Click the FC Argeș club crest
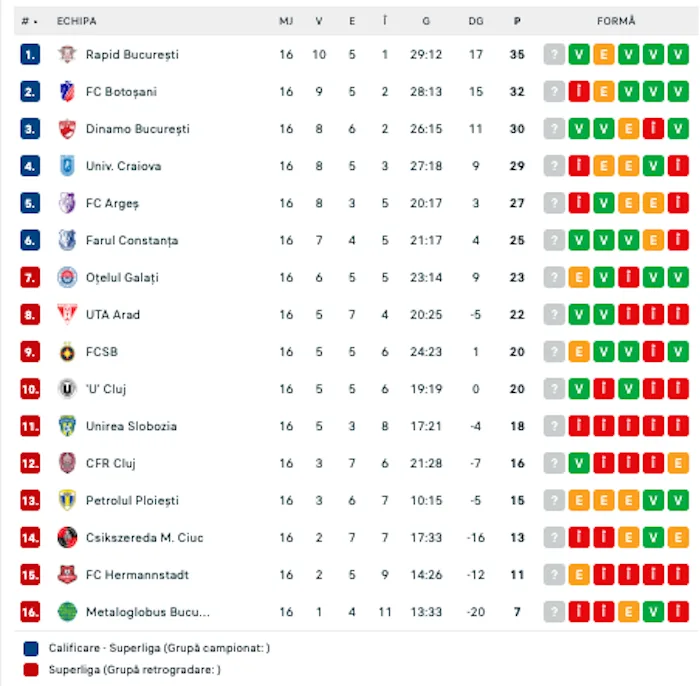 (67, 203)
